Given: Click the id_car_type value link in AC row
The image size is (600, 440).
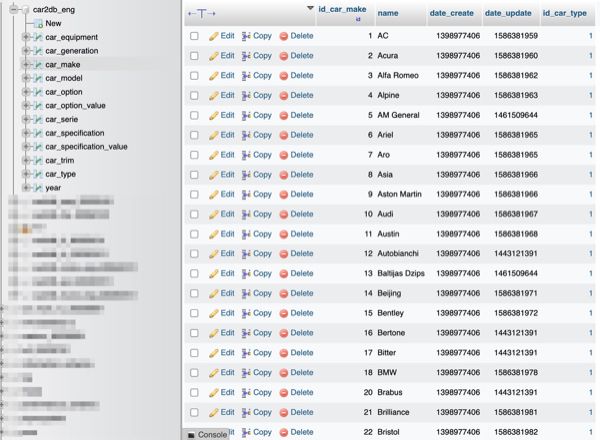Looking at the screenshot, I should point(590,36).
